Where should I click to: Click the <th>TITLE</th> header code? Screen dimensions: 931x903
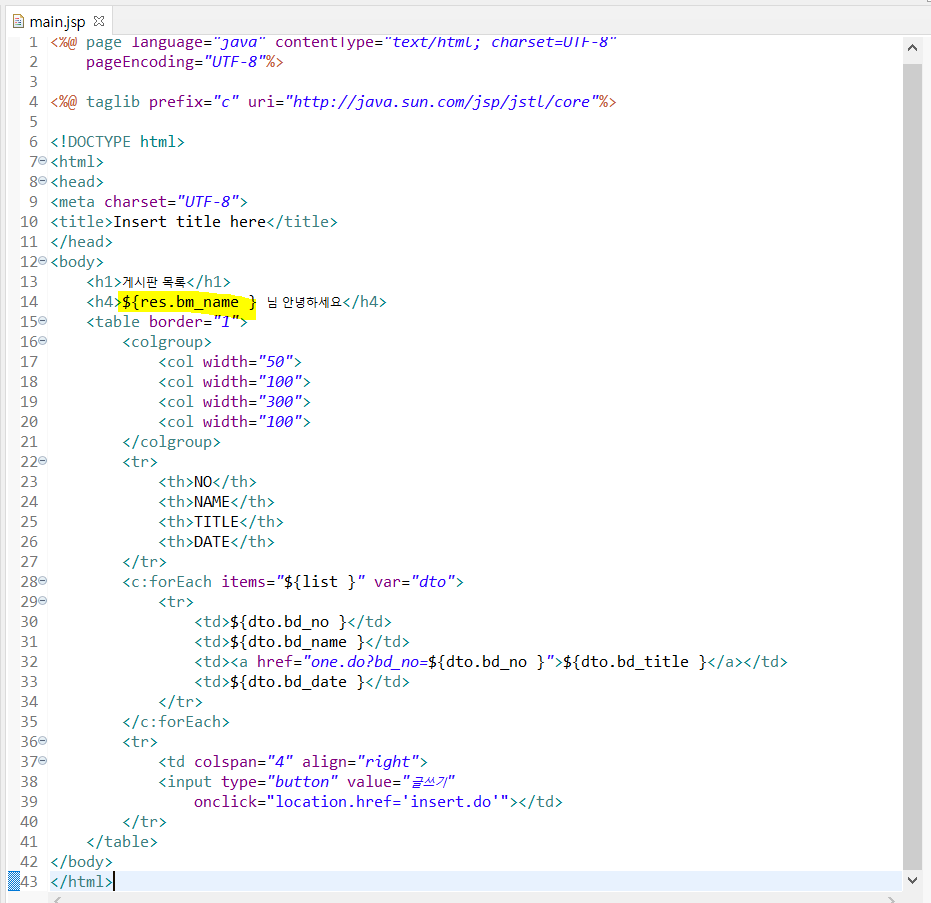click(221, 522)
